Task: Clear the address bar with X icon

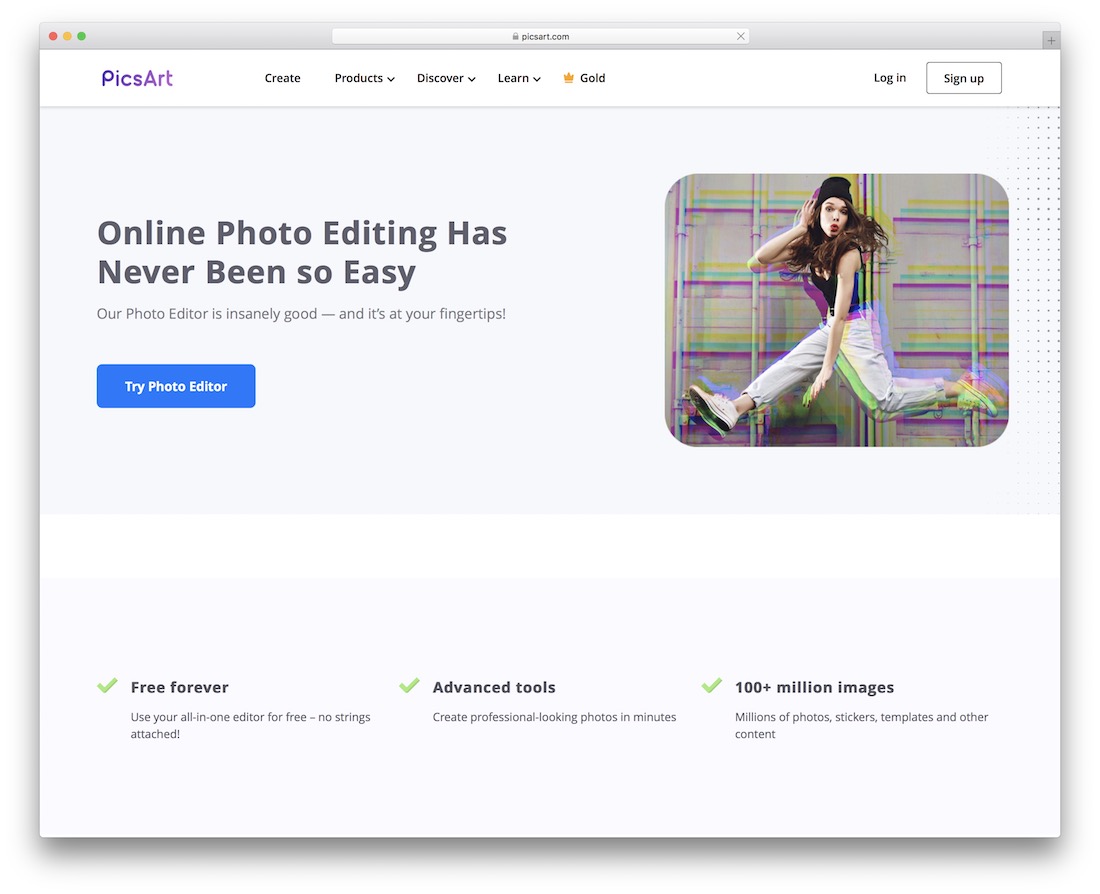Action: point(740,36)
